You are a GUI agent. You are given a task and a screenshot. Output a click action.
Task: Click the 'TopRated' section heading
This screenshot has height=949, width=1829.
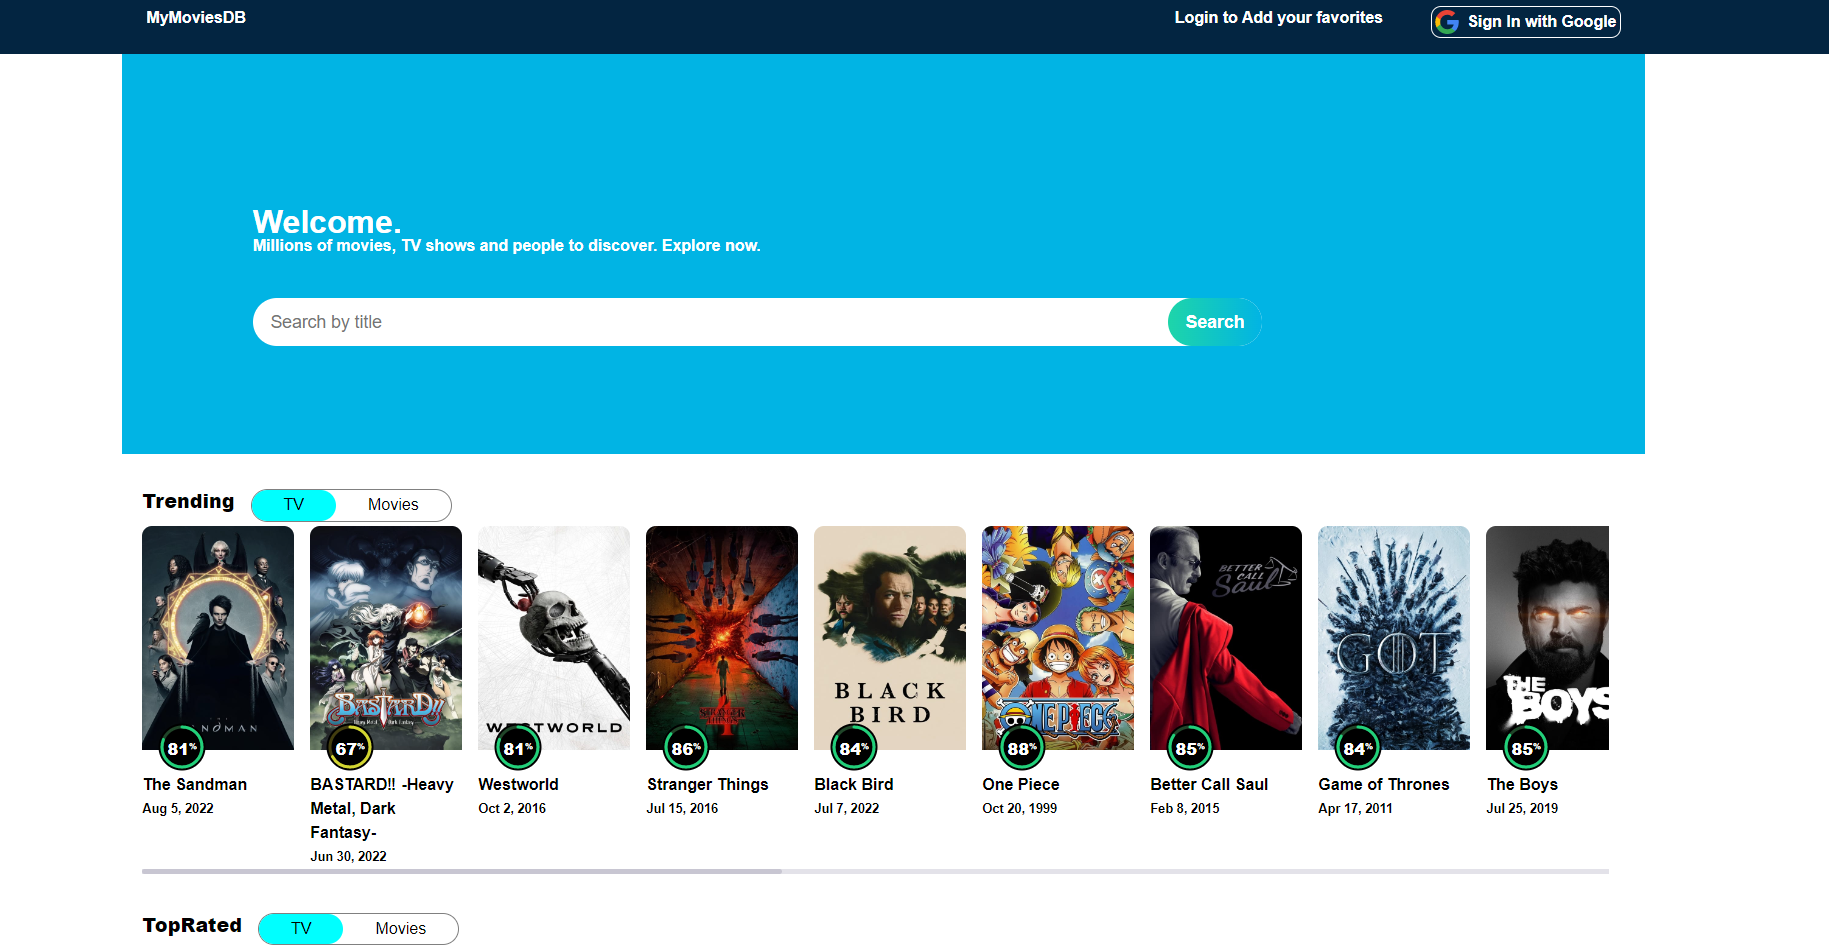click(192, 926)
